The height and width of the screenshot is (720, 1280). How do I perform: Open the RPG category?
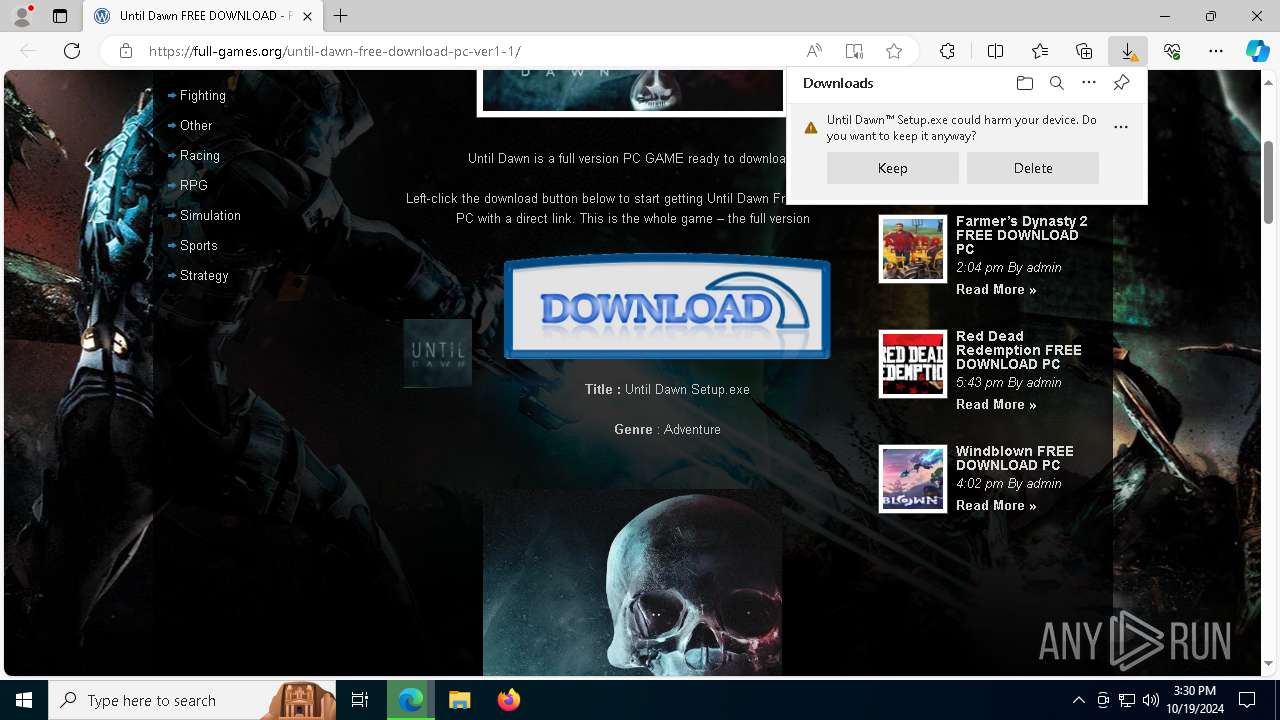[x=194, y=186]
